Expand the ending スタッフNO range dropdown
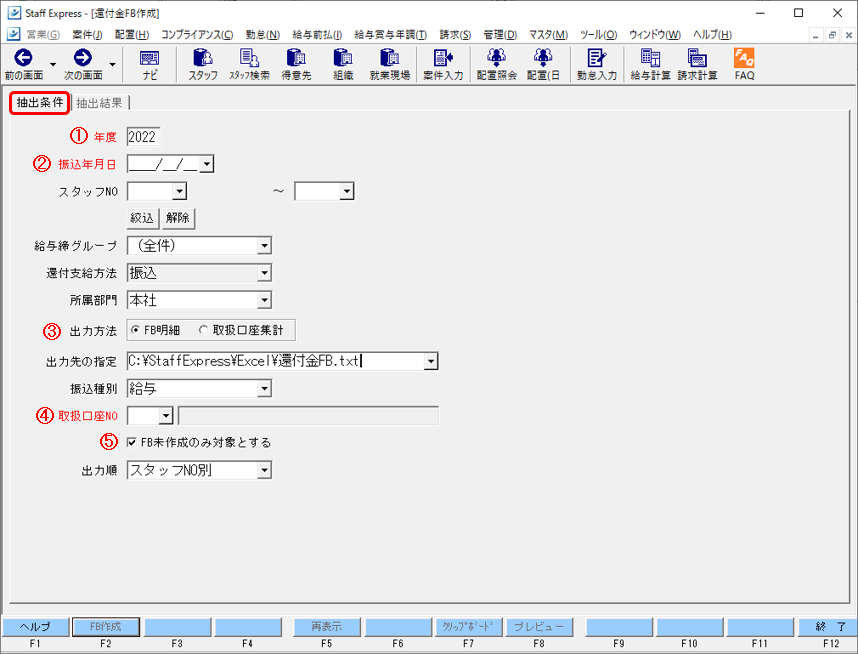This screenshot has width=858, height=654. pos(347,192)
